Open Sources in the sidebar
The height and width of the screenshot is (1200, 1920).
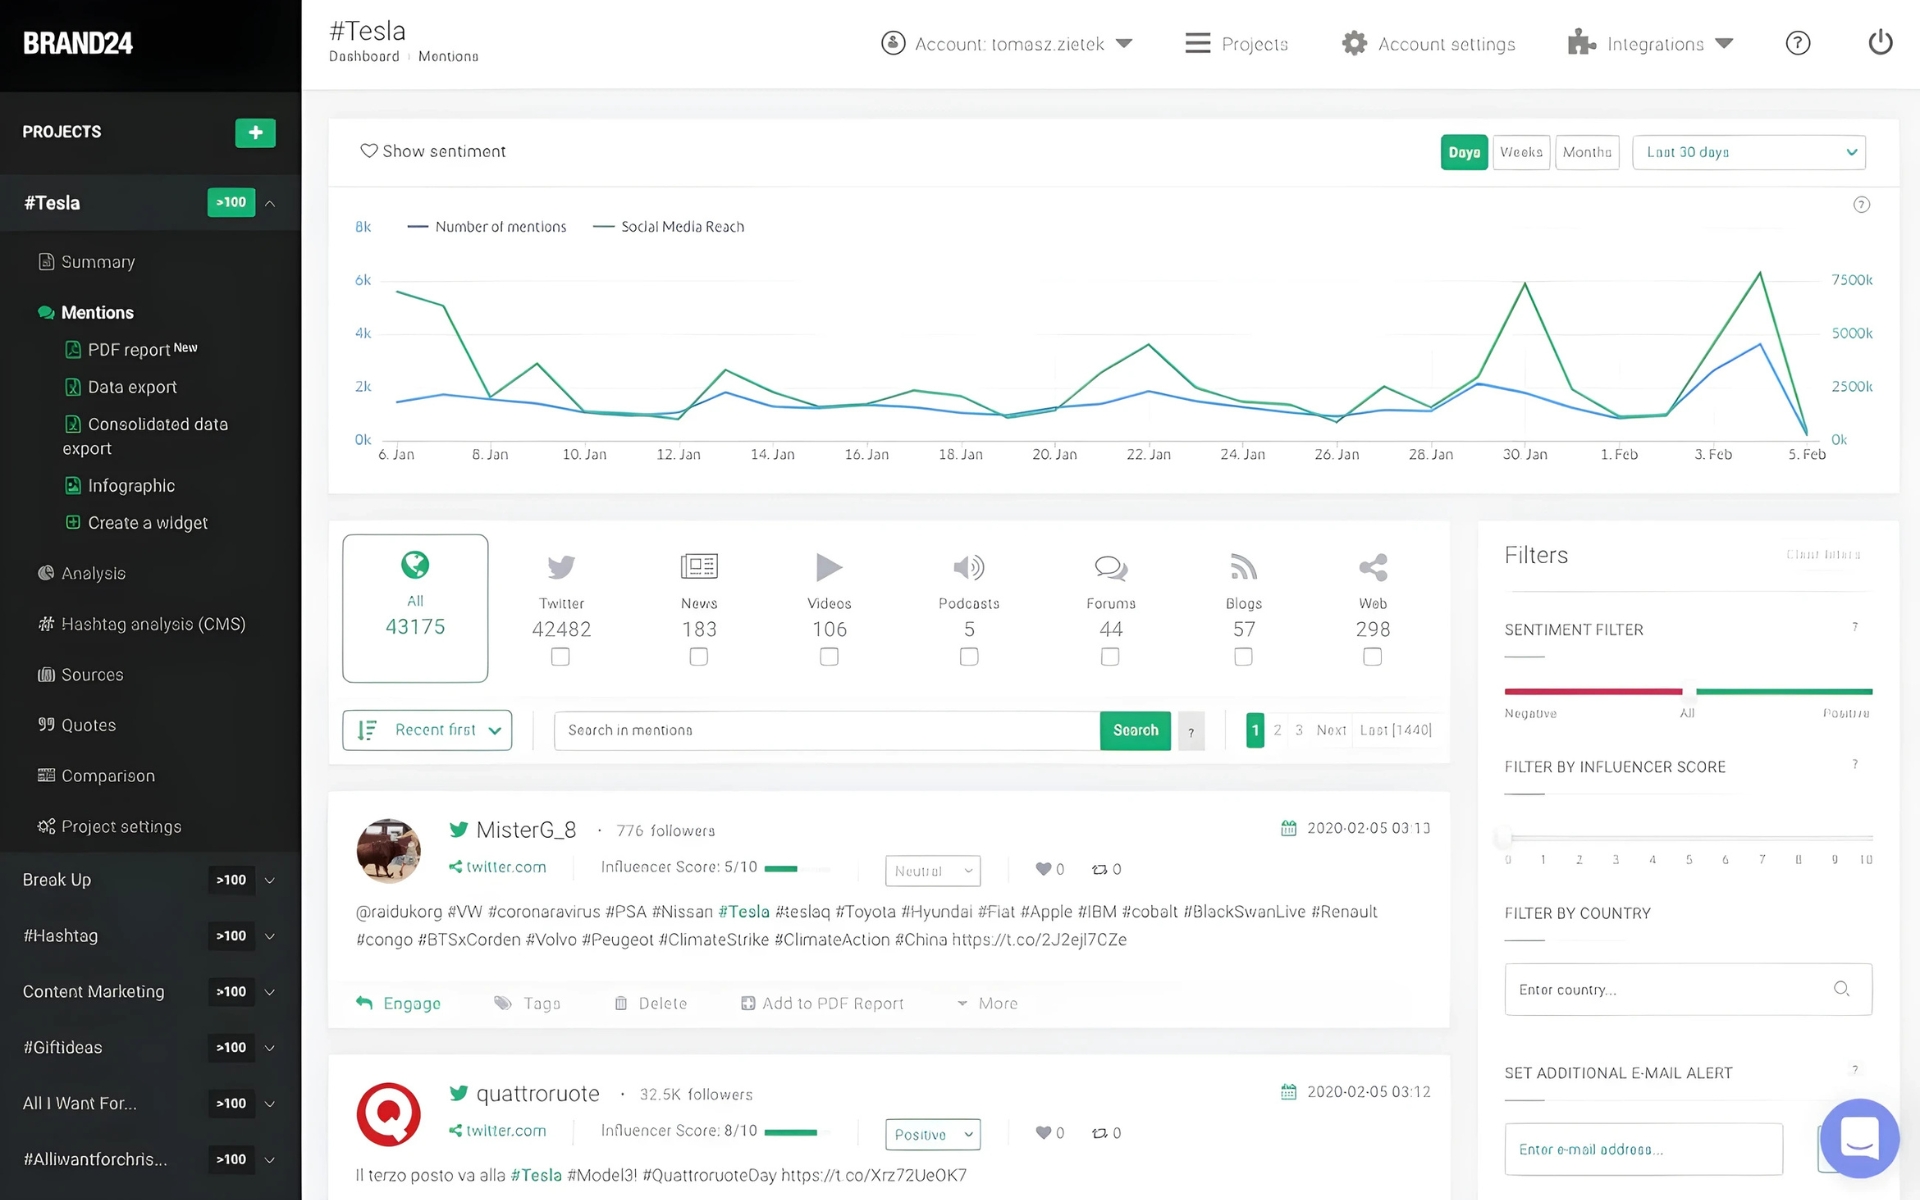point(81,675)
